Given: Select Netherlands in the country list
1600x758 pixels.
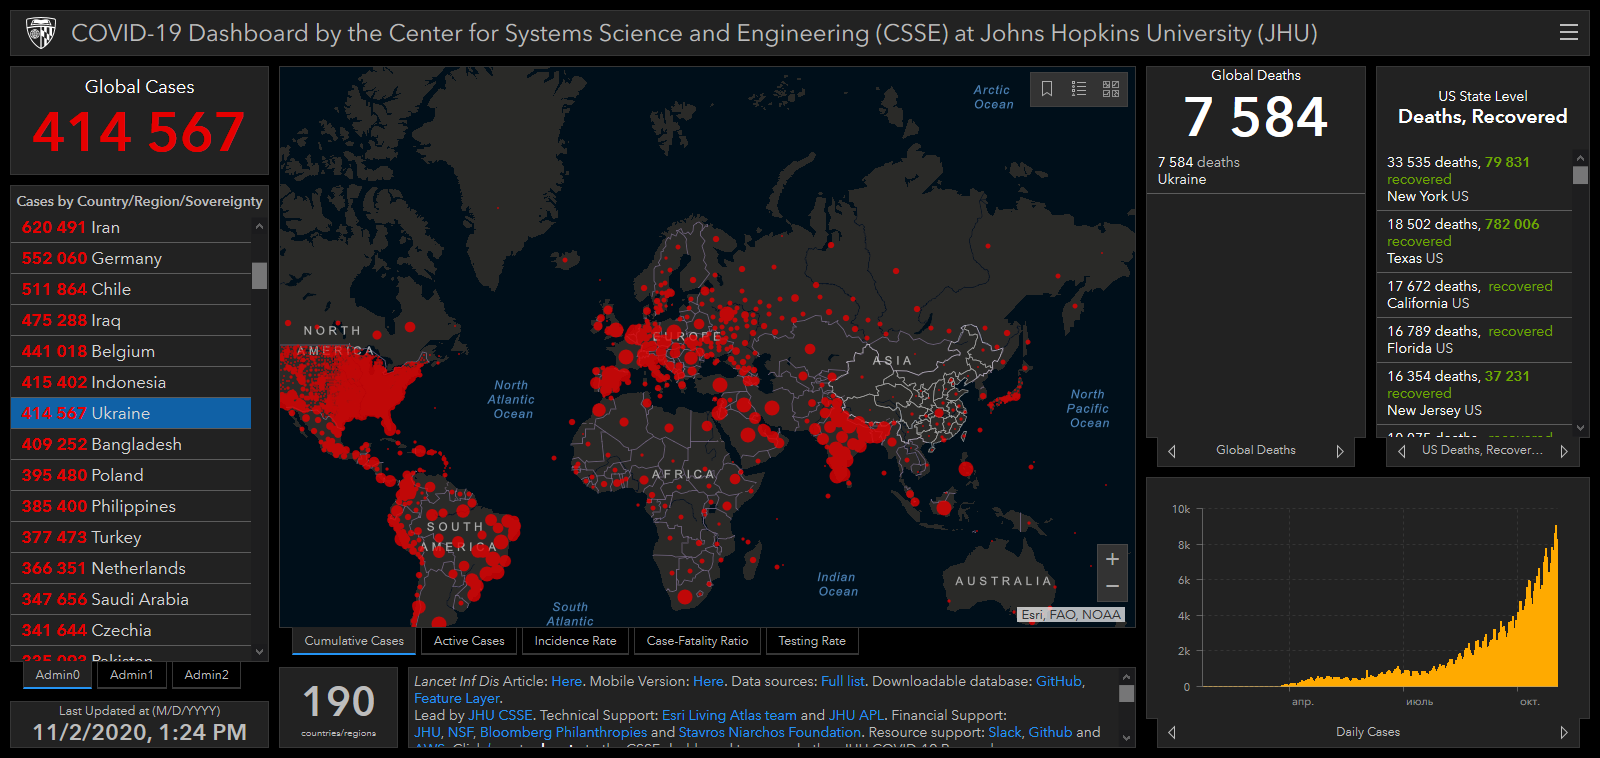Looking at the screenshot, I should click(131, 568).
